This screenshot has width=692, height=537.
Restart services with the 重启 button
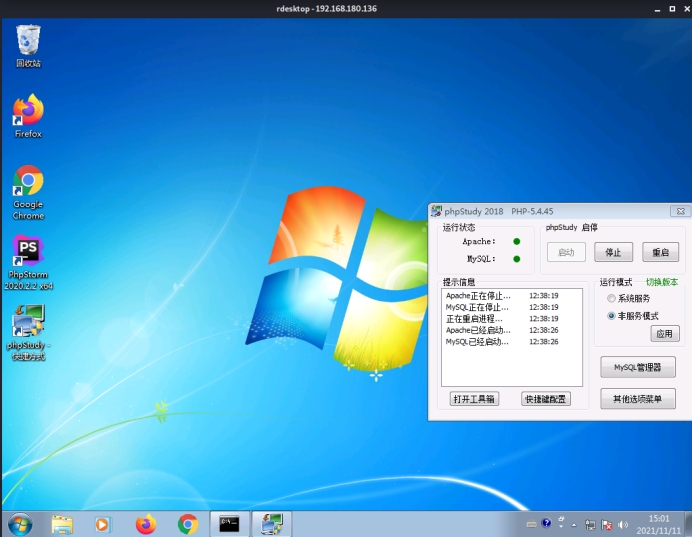661,252
